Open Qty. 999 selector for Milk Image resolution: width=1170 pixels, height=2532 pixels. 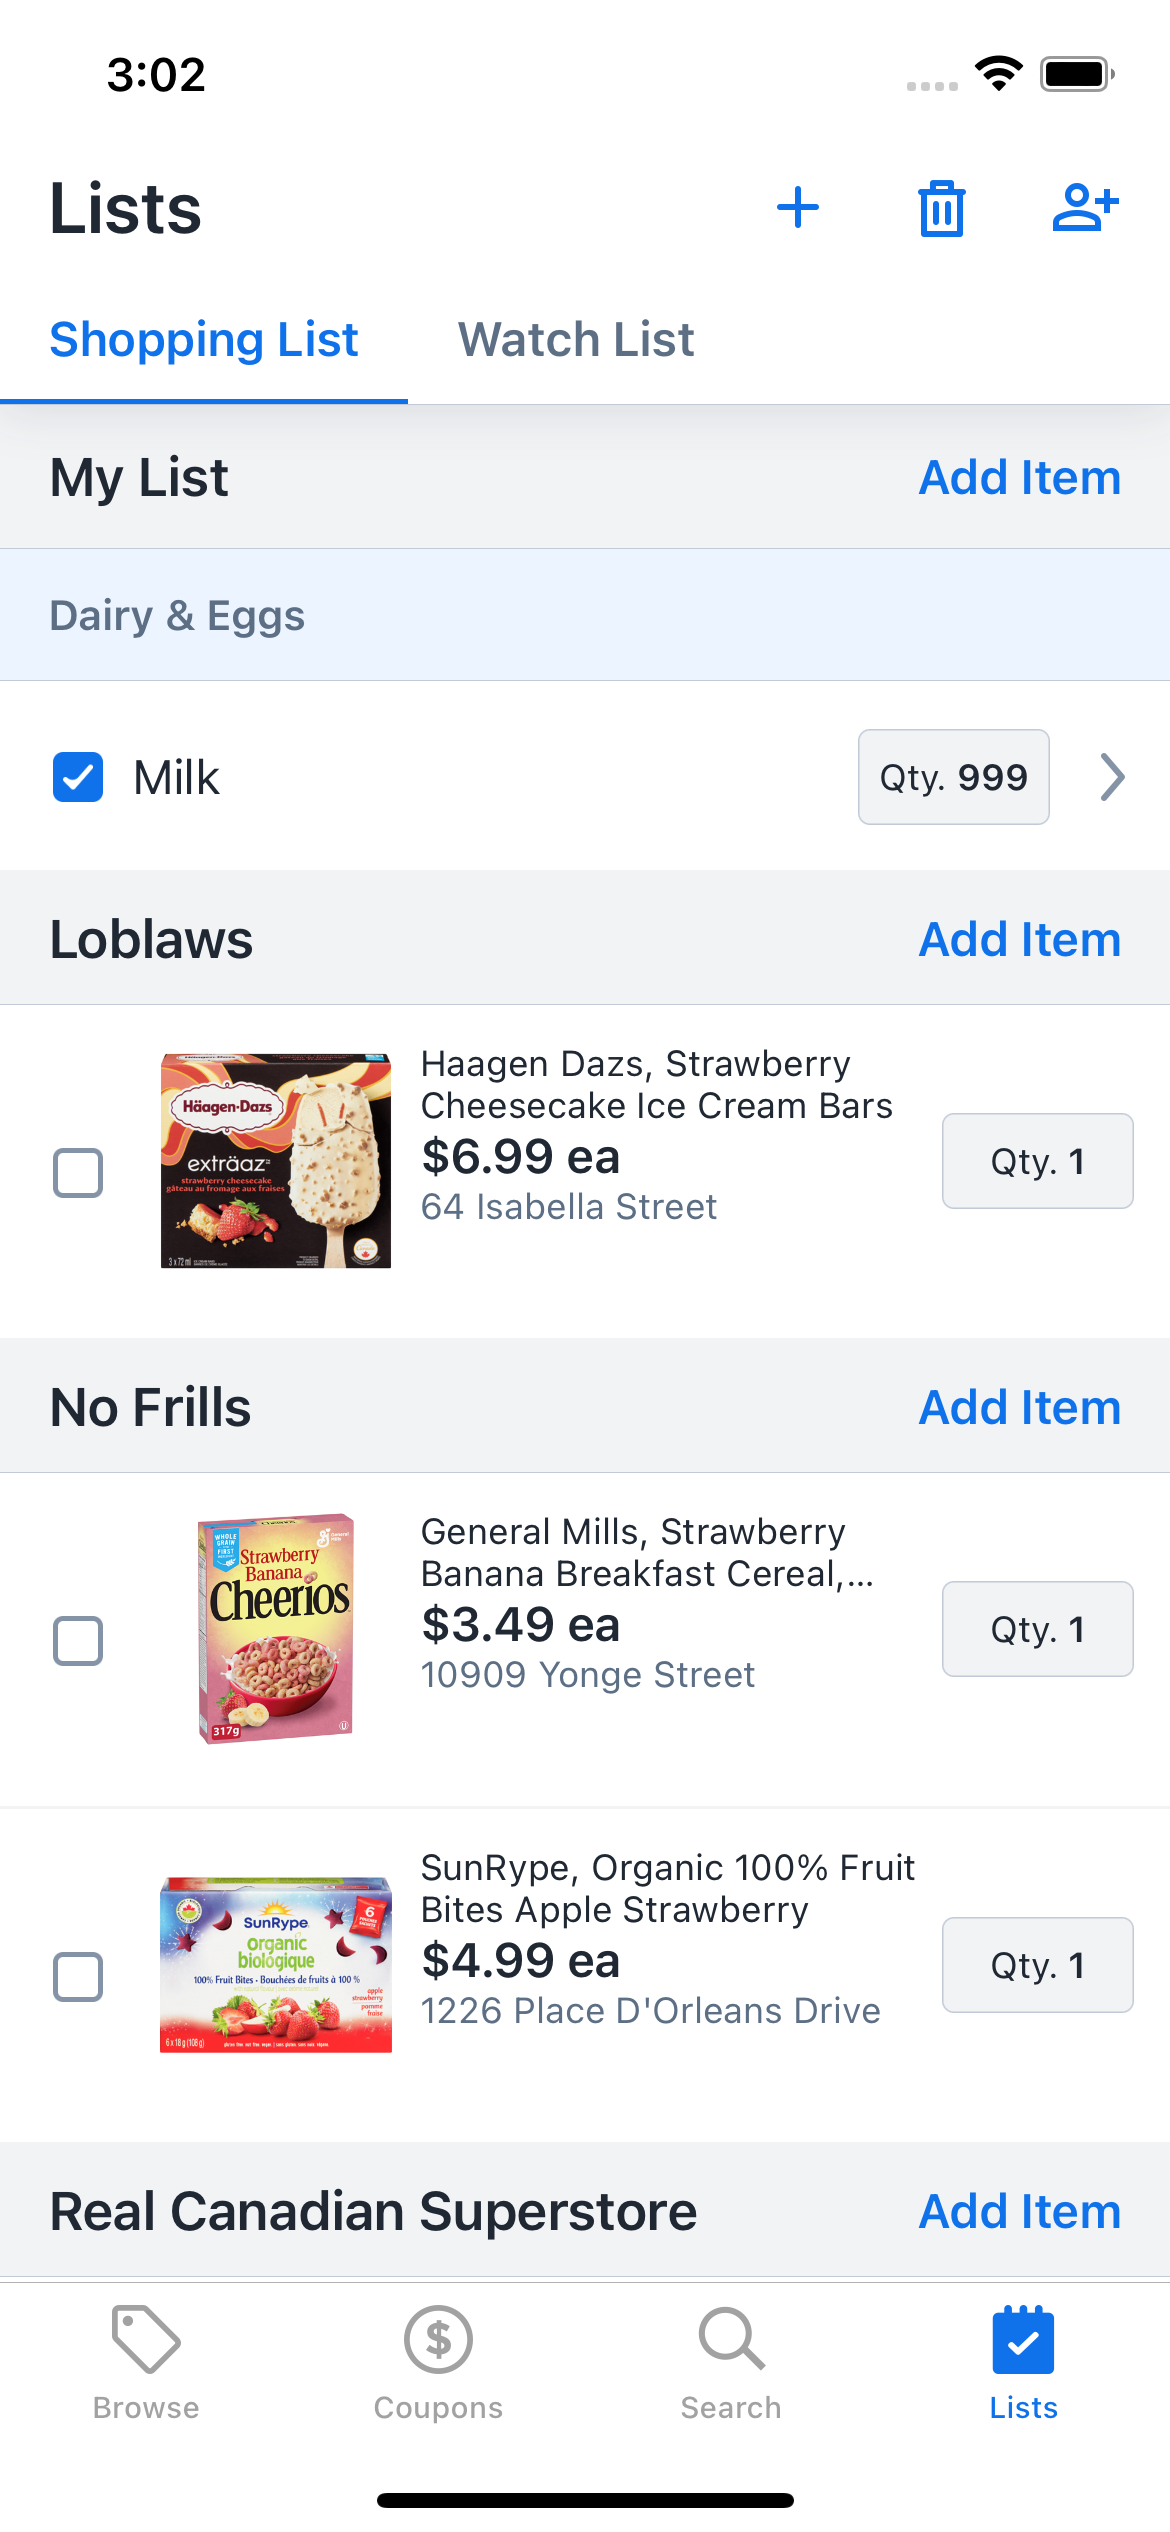pos(954,777)
